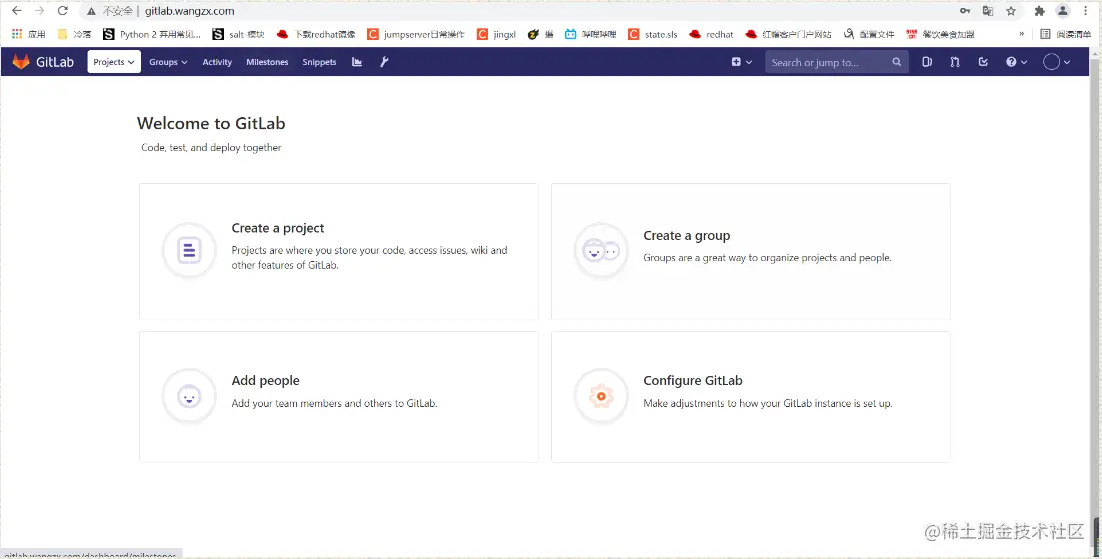The image size is (1102, 559).
Task: Open the Apps (应用) bookmarks shortcut
Action: pyautogui.click(x=29, y=34)
